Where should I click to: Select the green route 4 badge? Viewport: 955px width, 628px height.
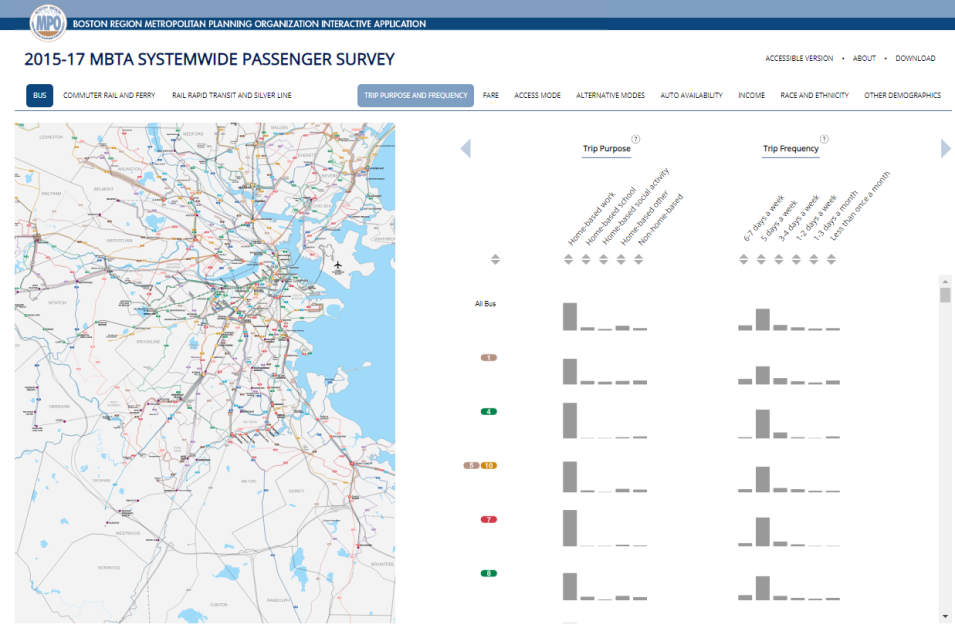[489, 411]
